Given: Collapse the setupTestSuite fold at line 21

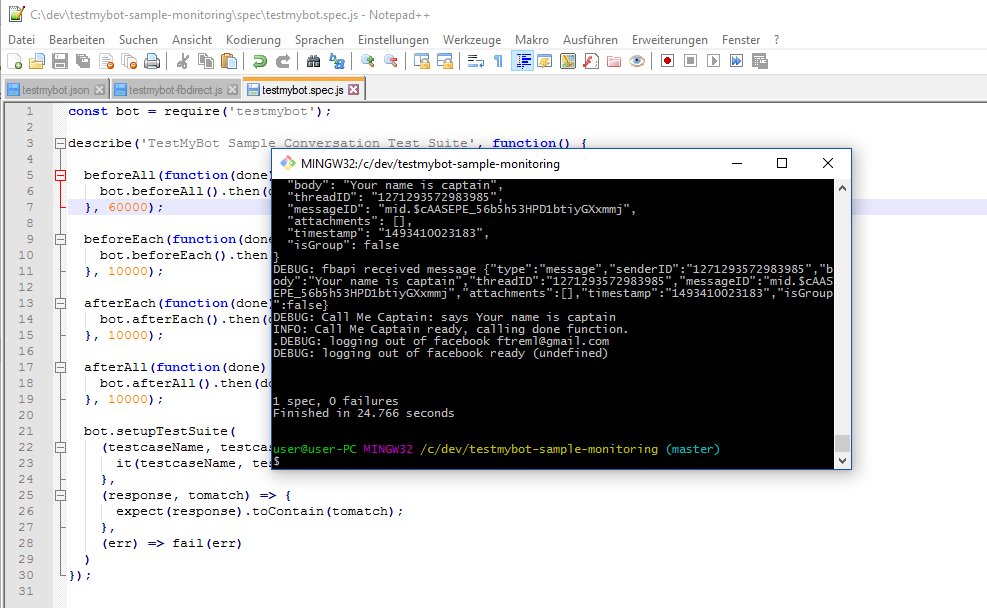Looking at the screenshot, I should tap(60, 448).
